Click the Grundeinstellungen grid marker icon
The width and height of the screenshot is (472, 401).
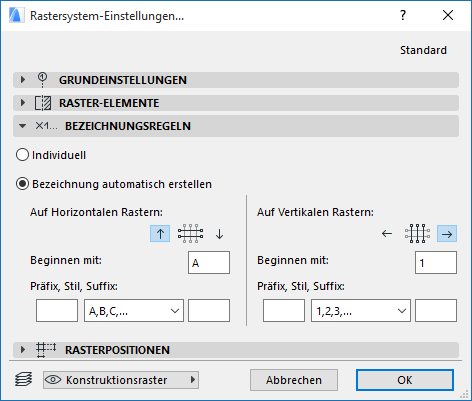click(42, 80)
